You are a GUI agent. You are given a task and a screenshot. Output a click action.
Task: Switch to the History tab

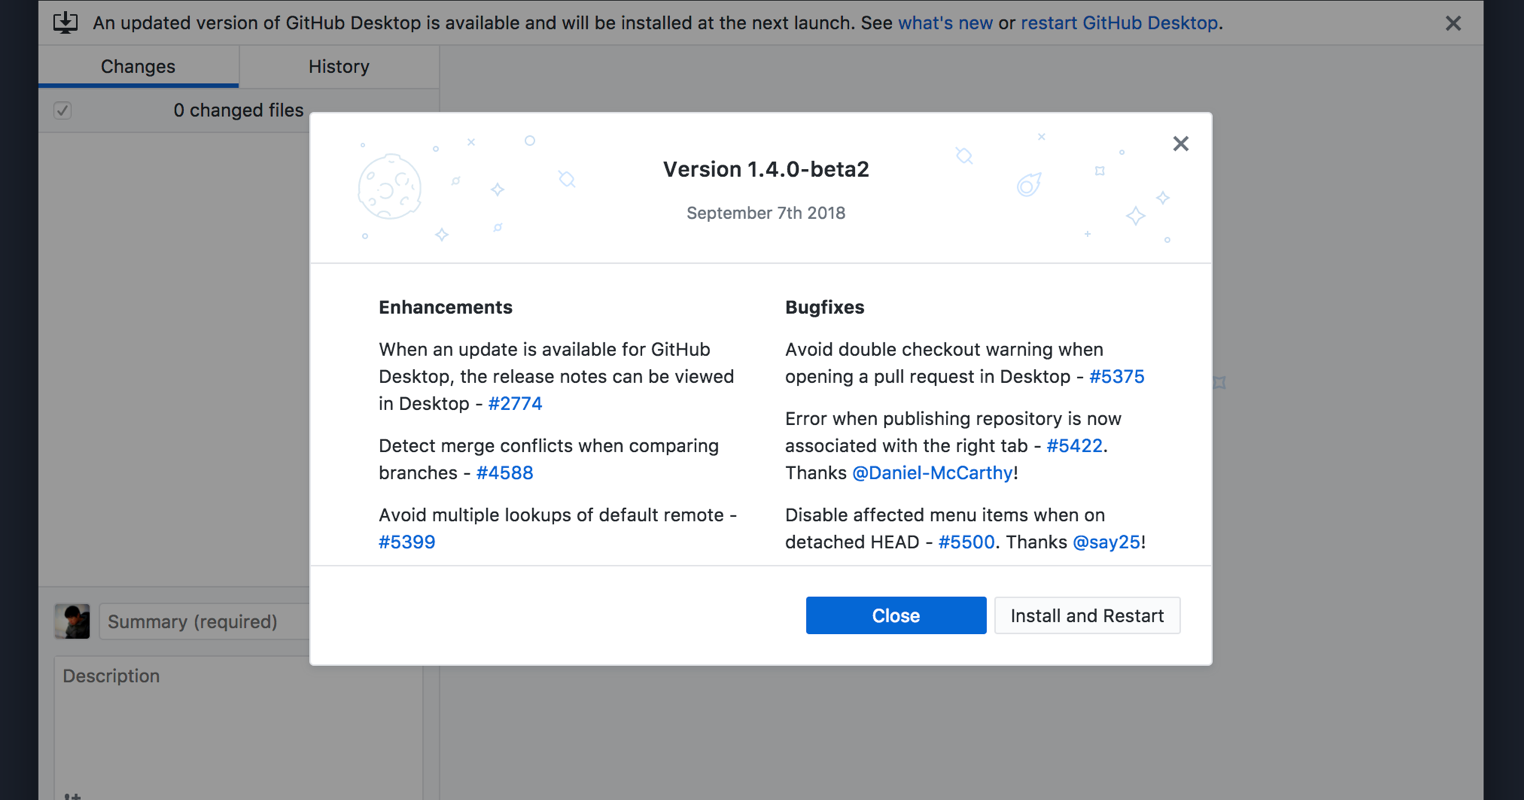pyautogui.click(x=338, y=66)
